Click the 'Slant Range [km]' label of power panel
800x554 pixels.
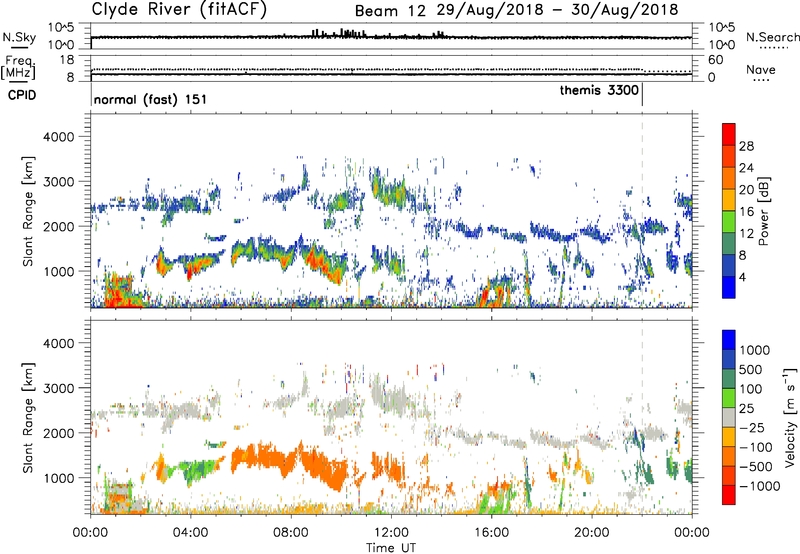pos(28,211)
